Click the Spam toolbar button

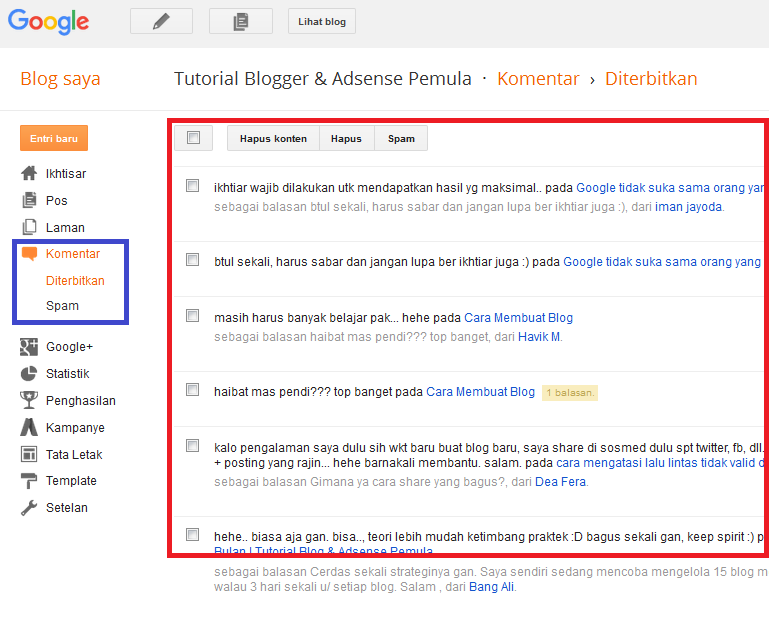point(401,138)
